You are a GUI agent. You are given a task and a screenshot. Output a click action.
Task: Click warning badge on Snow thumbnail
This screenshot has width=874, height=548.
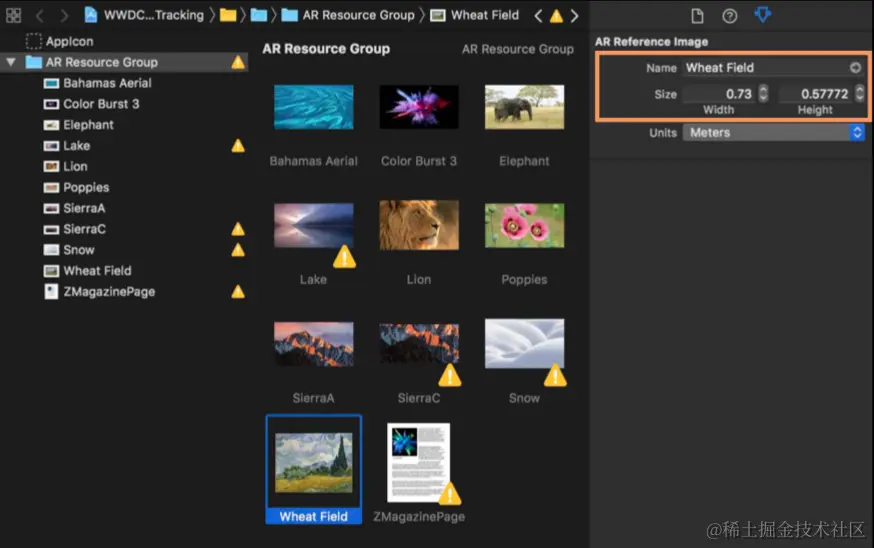pyautogui.click(x=555, y=376)
